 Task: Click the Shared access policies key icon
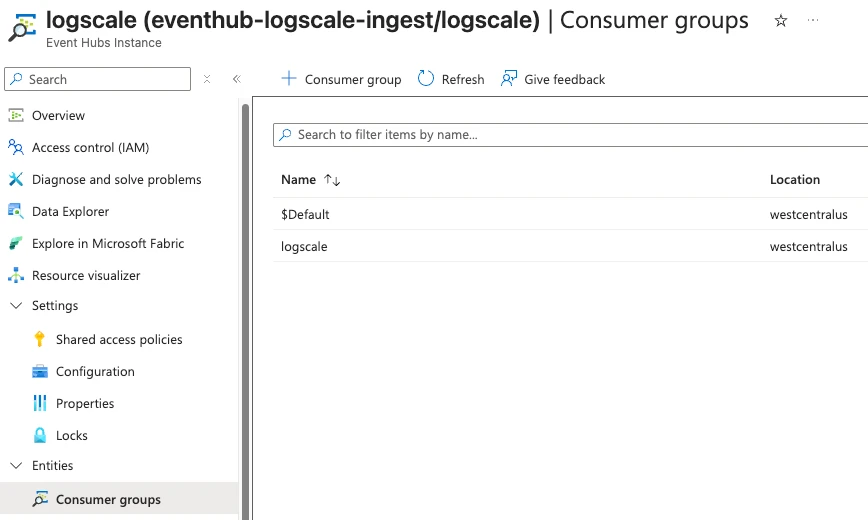[39, 339]
